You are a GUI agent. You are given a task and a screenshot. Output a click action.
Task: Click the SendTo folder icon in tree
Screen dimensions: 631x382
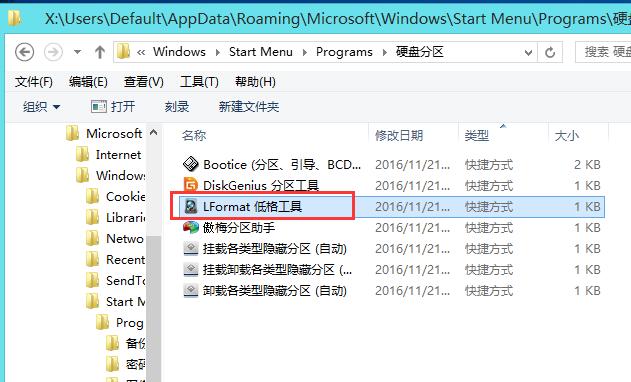coord(93,280)
